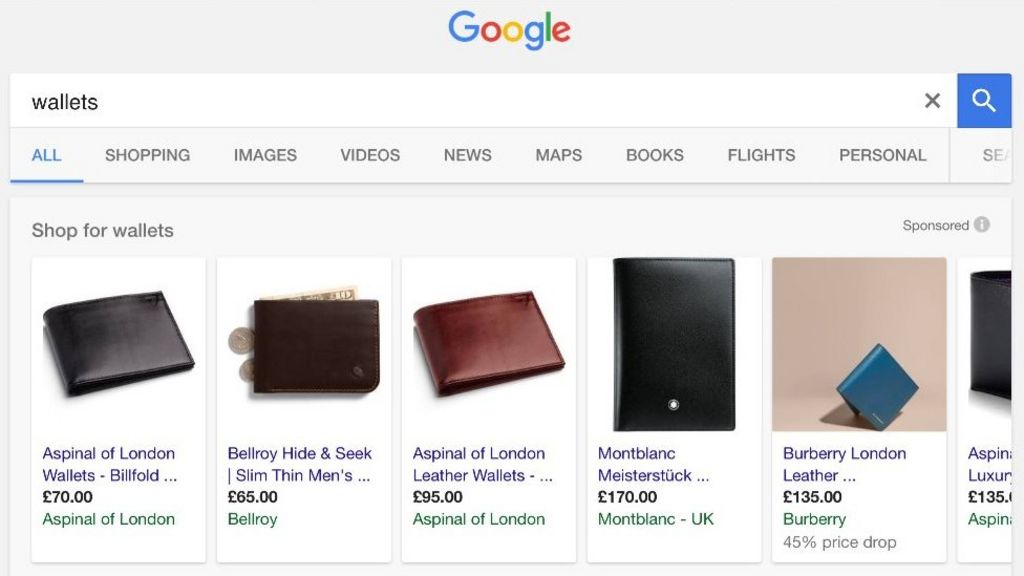
Task: Select the VIDEOS tab
Action: (369, 155)
